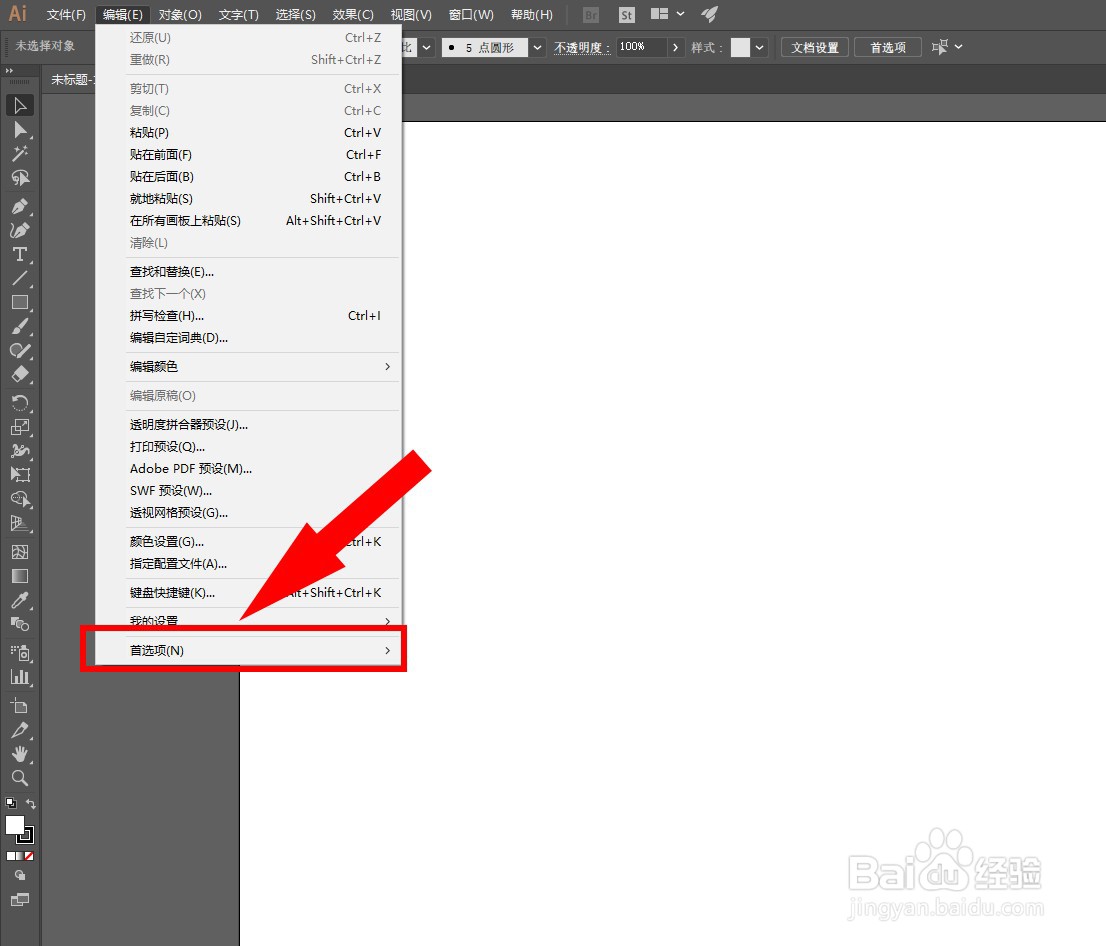The image size is (1106, 946).
Task: Click the opacity 100% input field
Action: coord(640,47)
